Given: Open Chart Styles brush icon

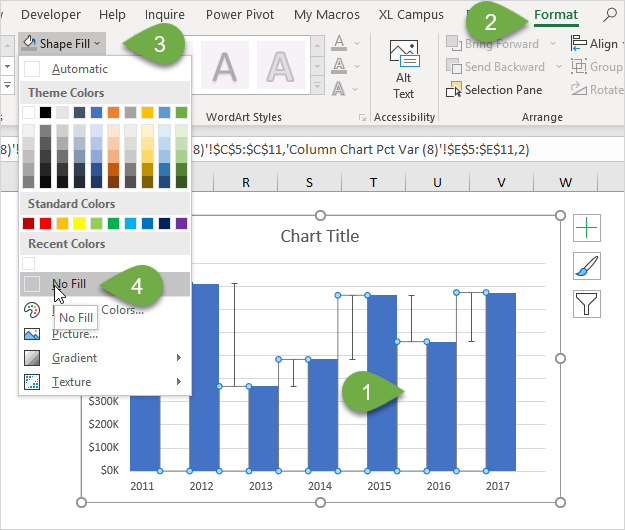Looking at the screenshot, I should tap(587, 266).
